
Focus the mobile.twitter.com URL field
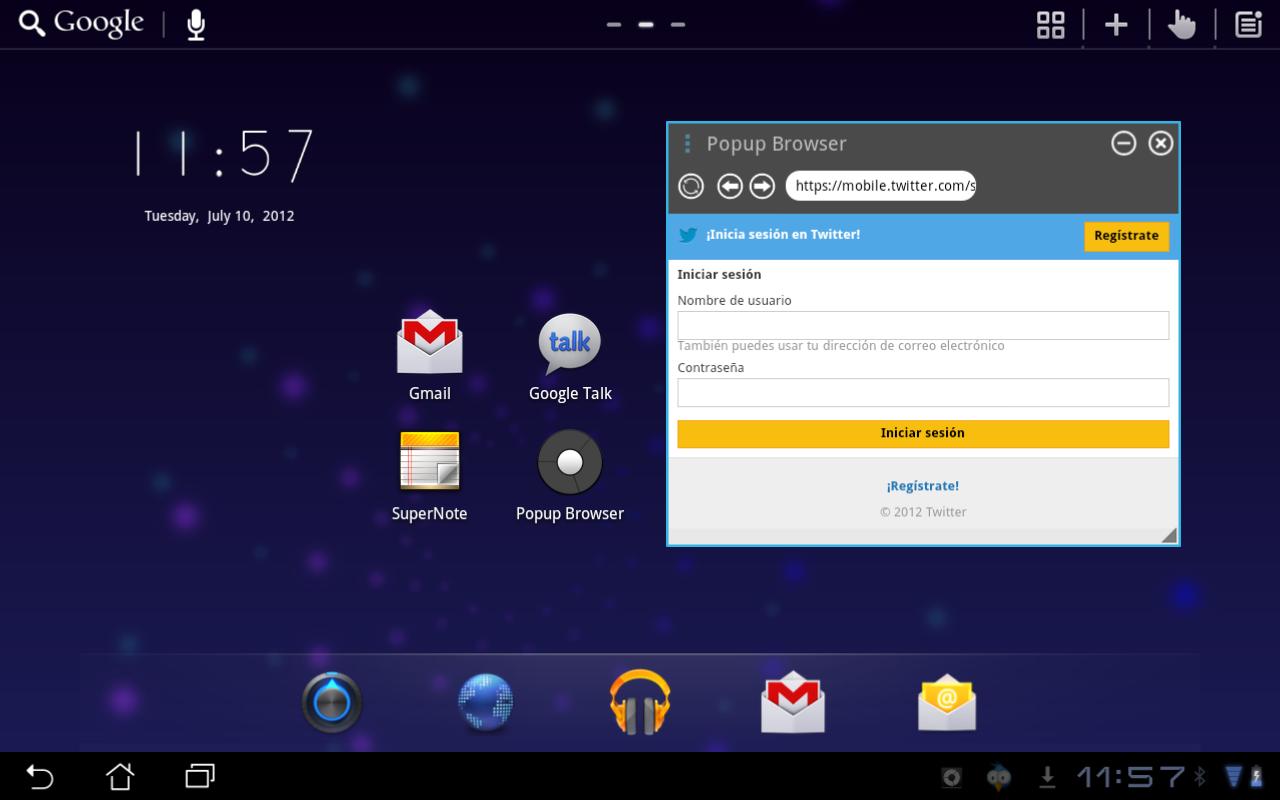click(x=881, y=186)
